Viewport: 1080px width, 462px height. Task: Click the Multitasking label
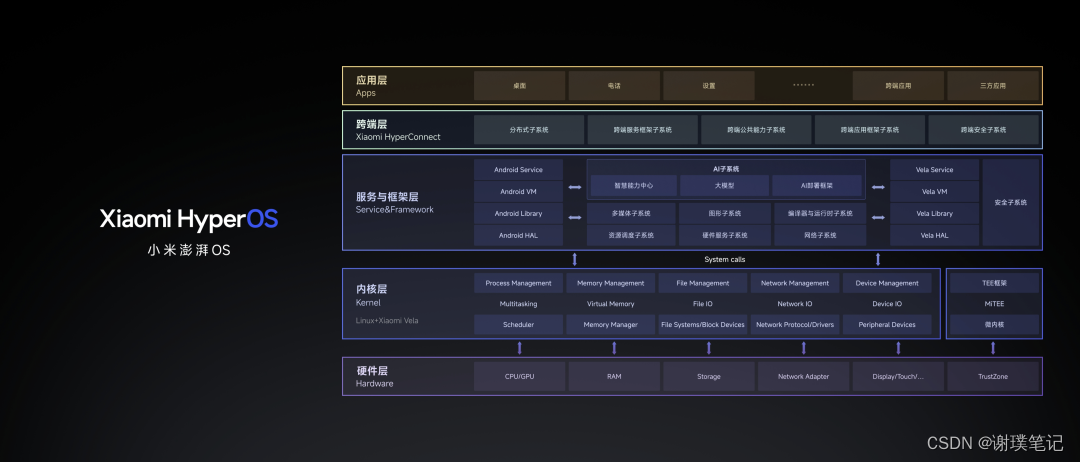click(518, 304)
